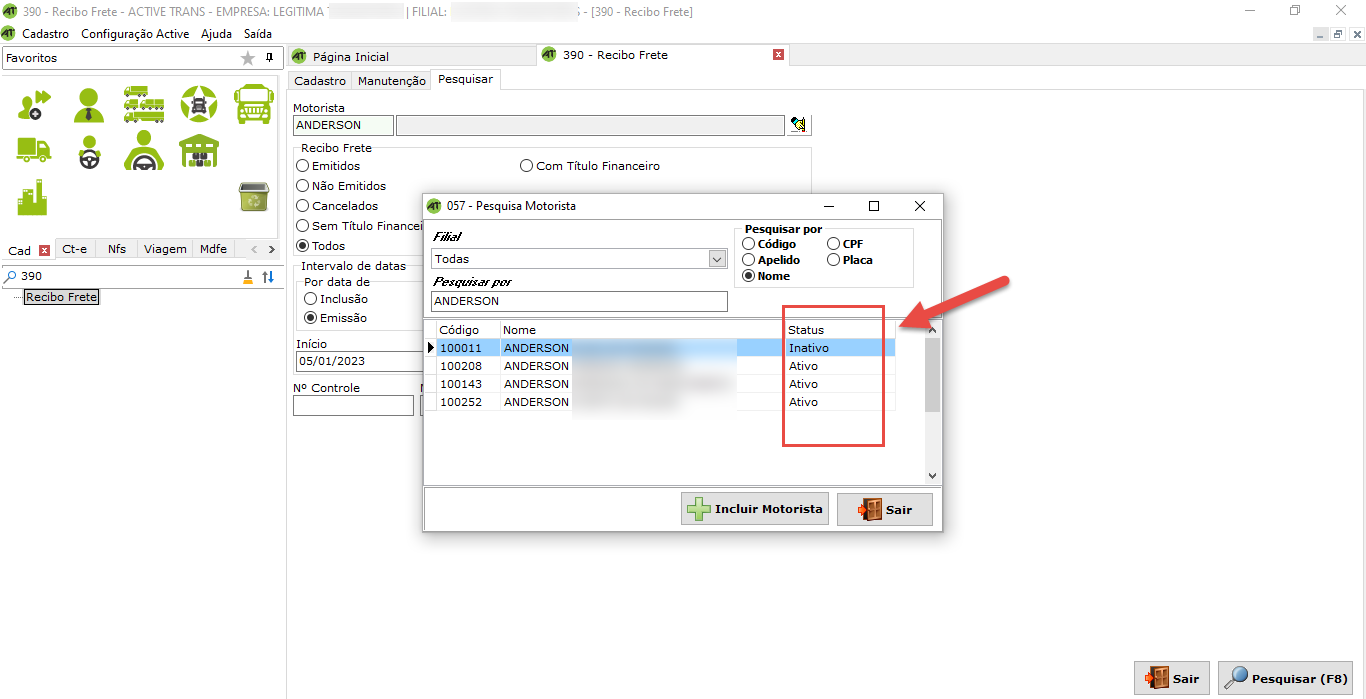Close the Pesquisa Motorista dialog
This screenshot has width=1366, height=699.
(920, 206)
